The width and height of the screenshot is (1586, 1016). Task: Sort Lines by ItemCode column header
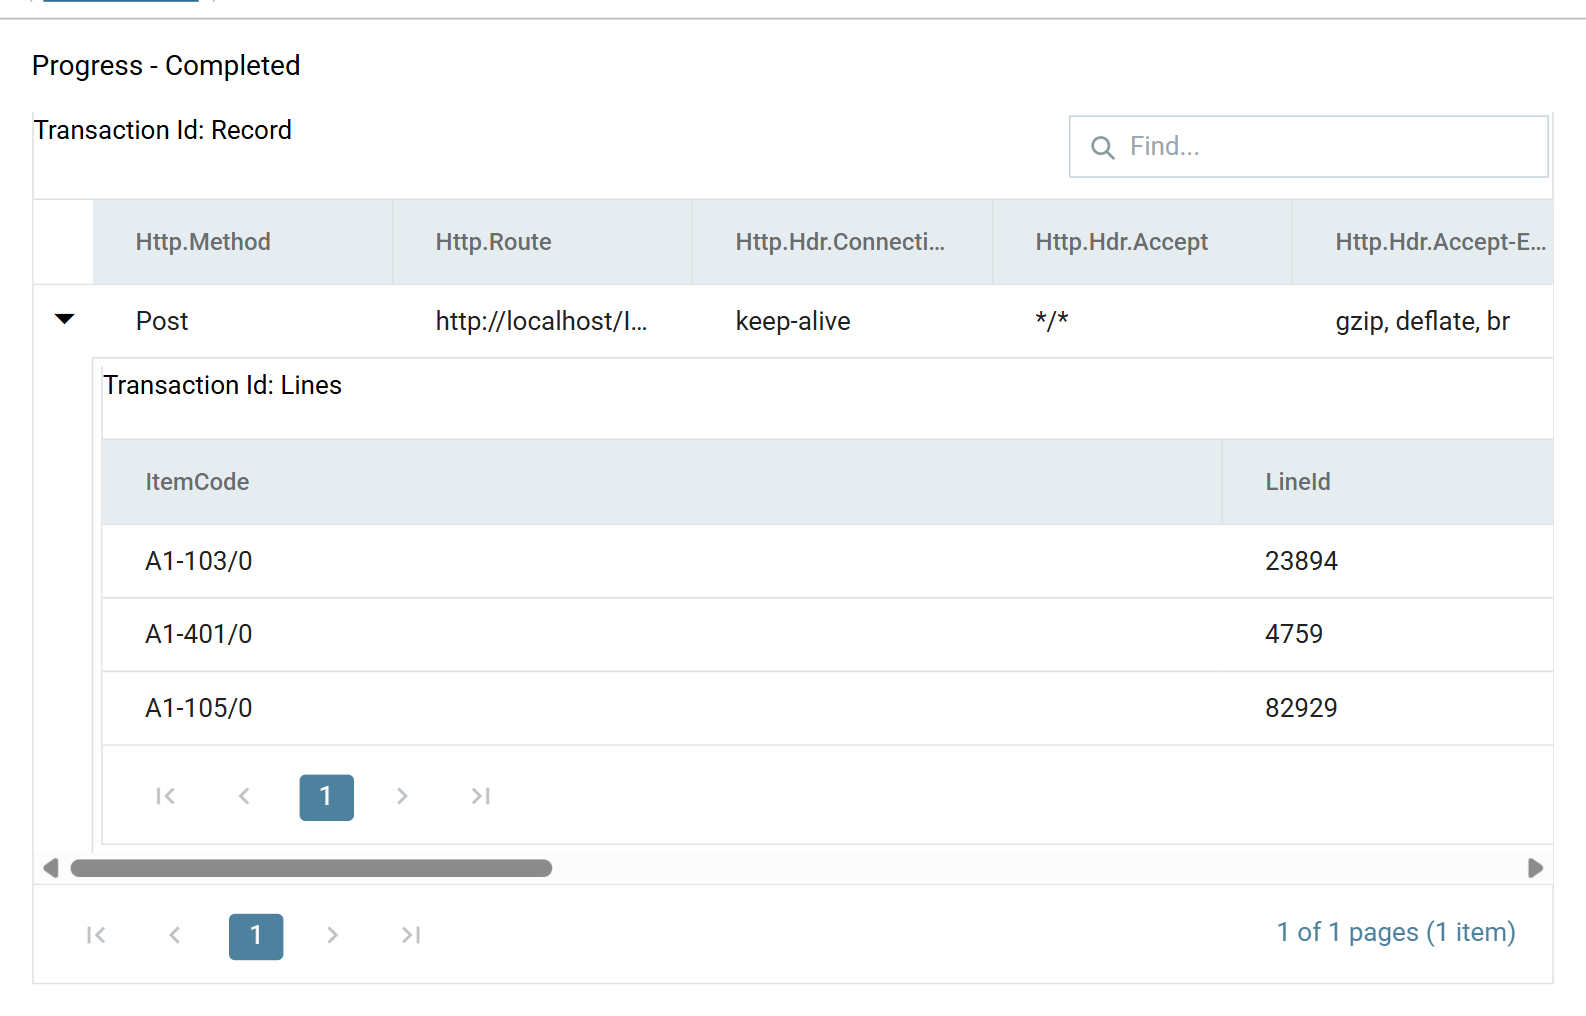tap(662, 482)
